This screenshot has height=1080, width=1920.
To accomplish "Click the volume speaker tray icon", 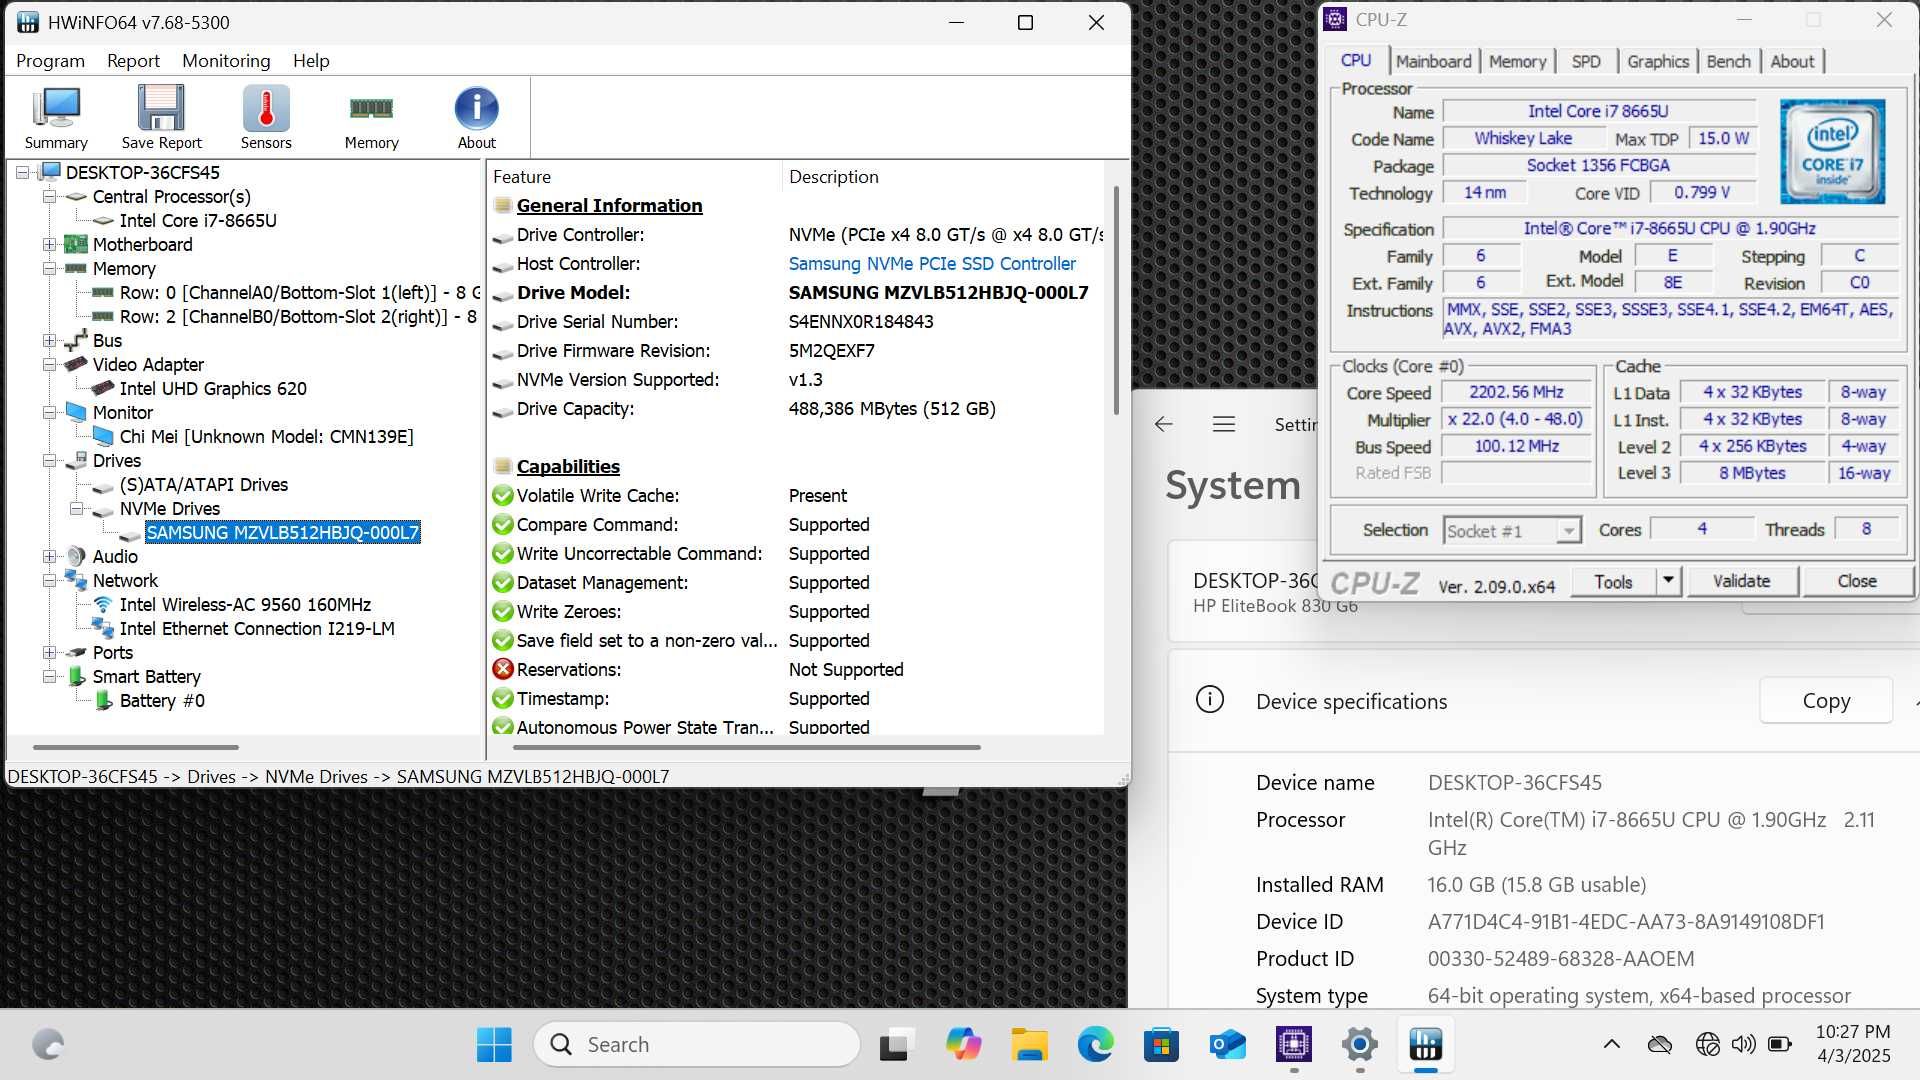I will [1743, 1045].
